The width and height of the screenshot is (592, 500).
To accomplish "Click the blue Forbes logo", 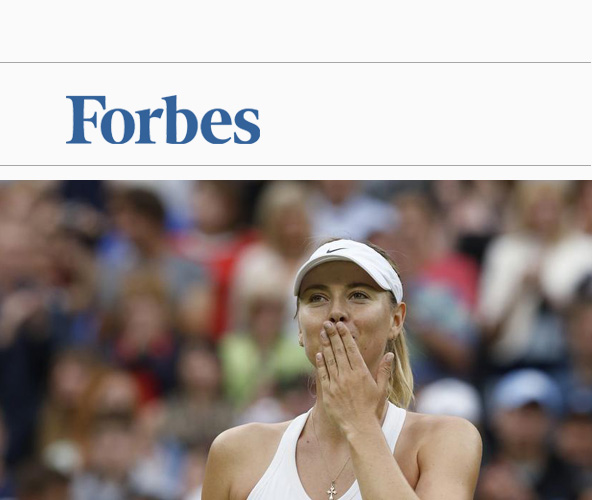I will [163, 120].
